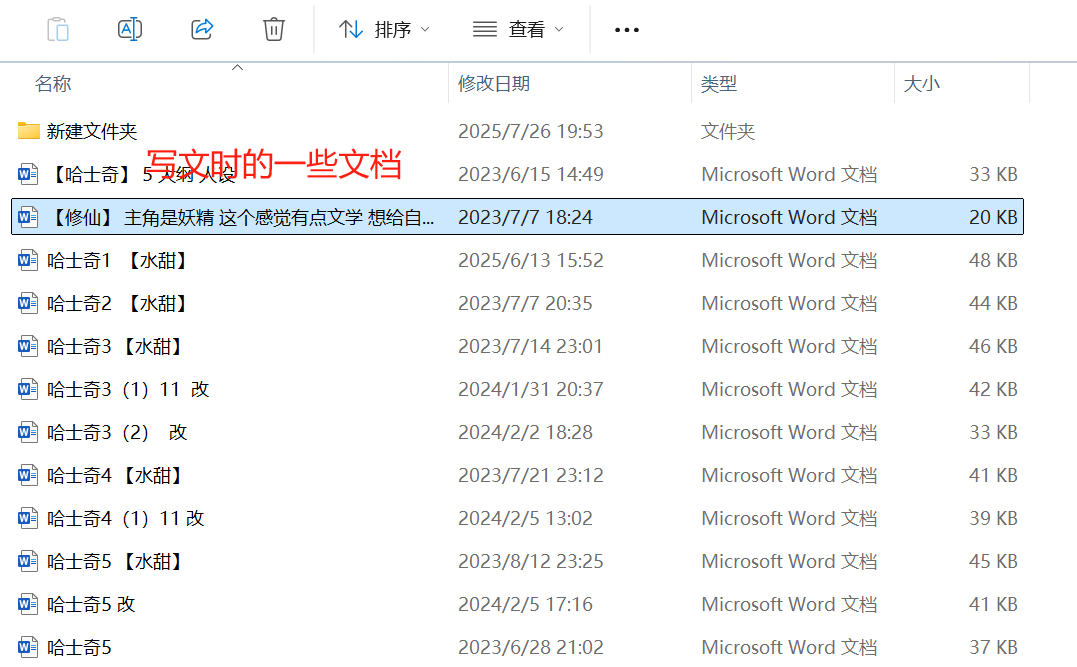Click Word icon of 哈士奇5 改
Image resolution: width=1077 pixels, height=667 pixels.
(x=27, y=604)
